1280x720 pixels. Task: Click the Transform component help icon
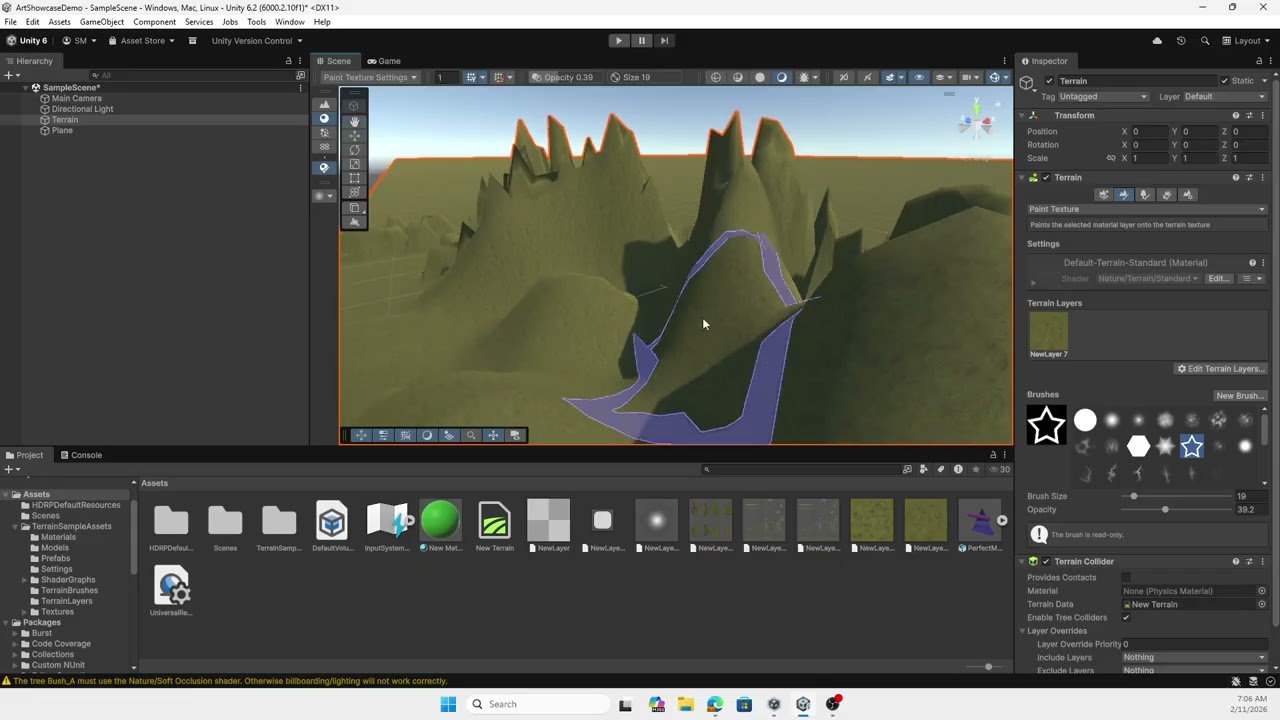coord(1235,115)
